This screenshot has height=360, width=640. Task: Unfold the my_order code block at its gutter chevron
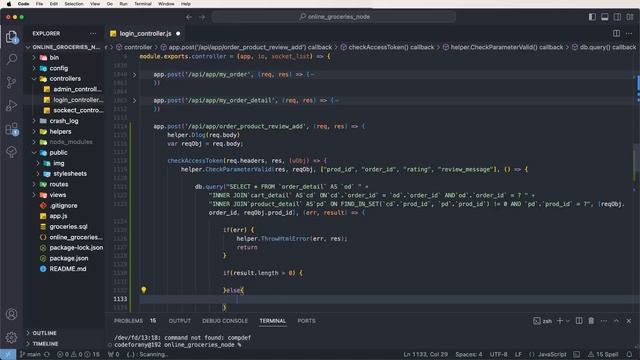134,75
